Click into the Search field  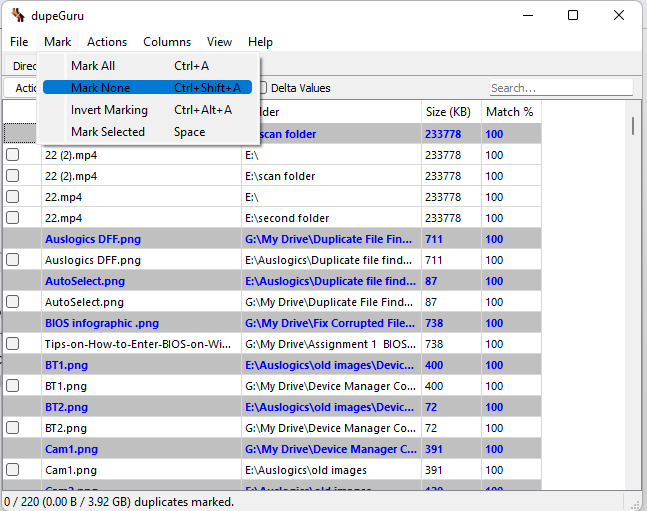(x=560, y=88)
